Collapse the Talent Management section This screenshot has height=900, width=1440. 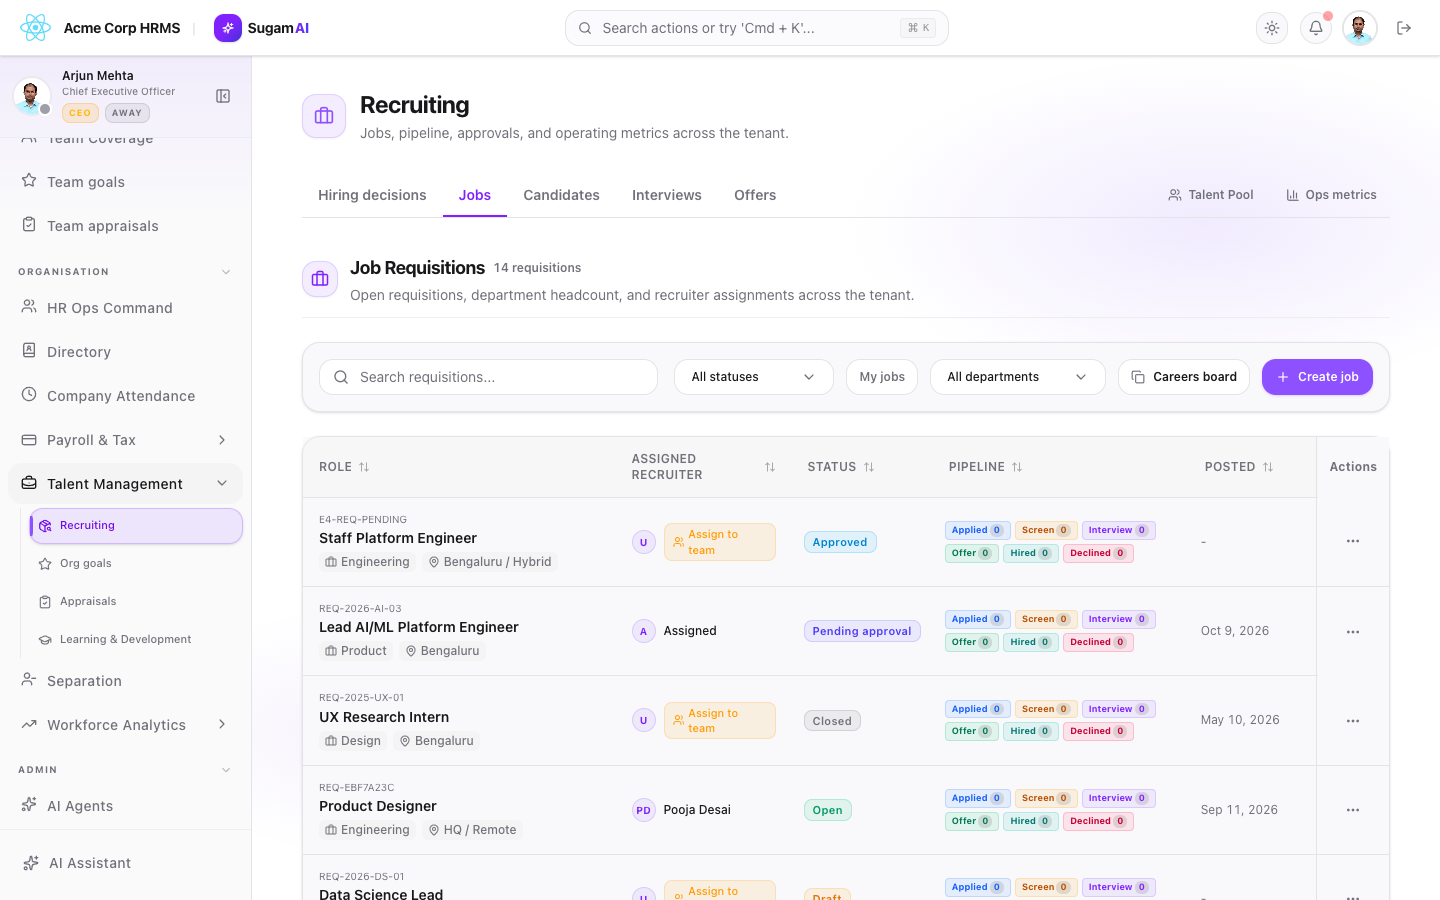(x=125, y=484)
